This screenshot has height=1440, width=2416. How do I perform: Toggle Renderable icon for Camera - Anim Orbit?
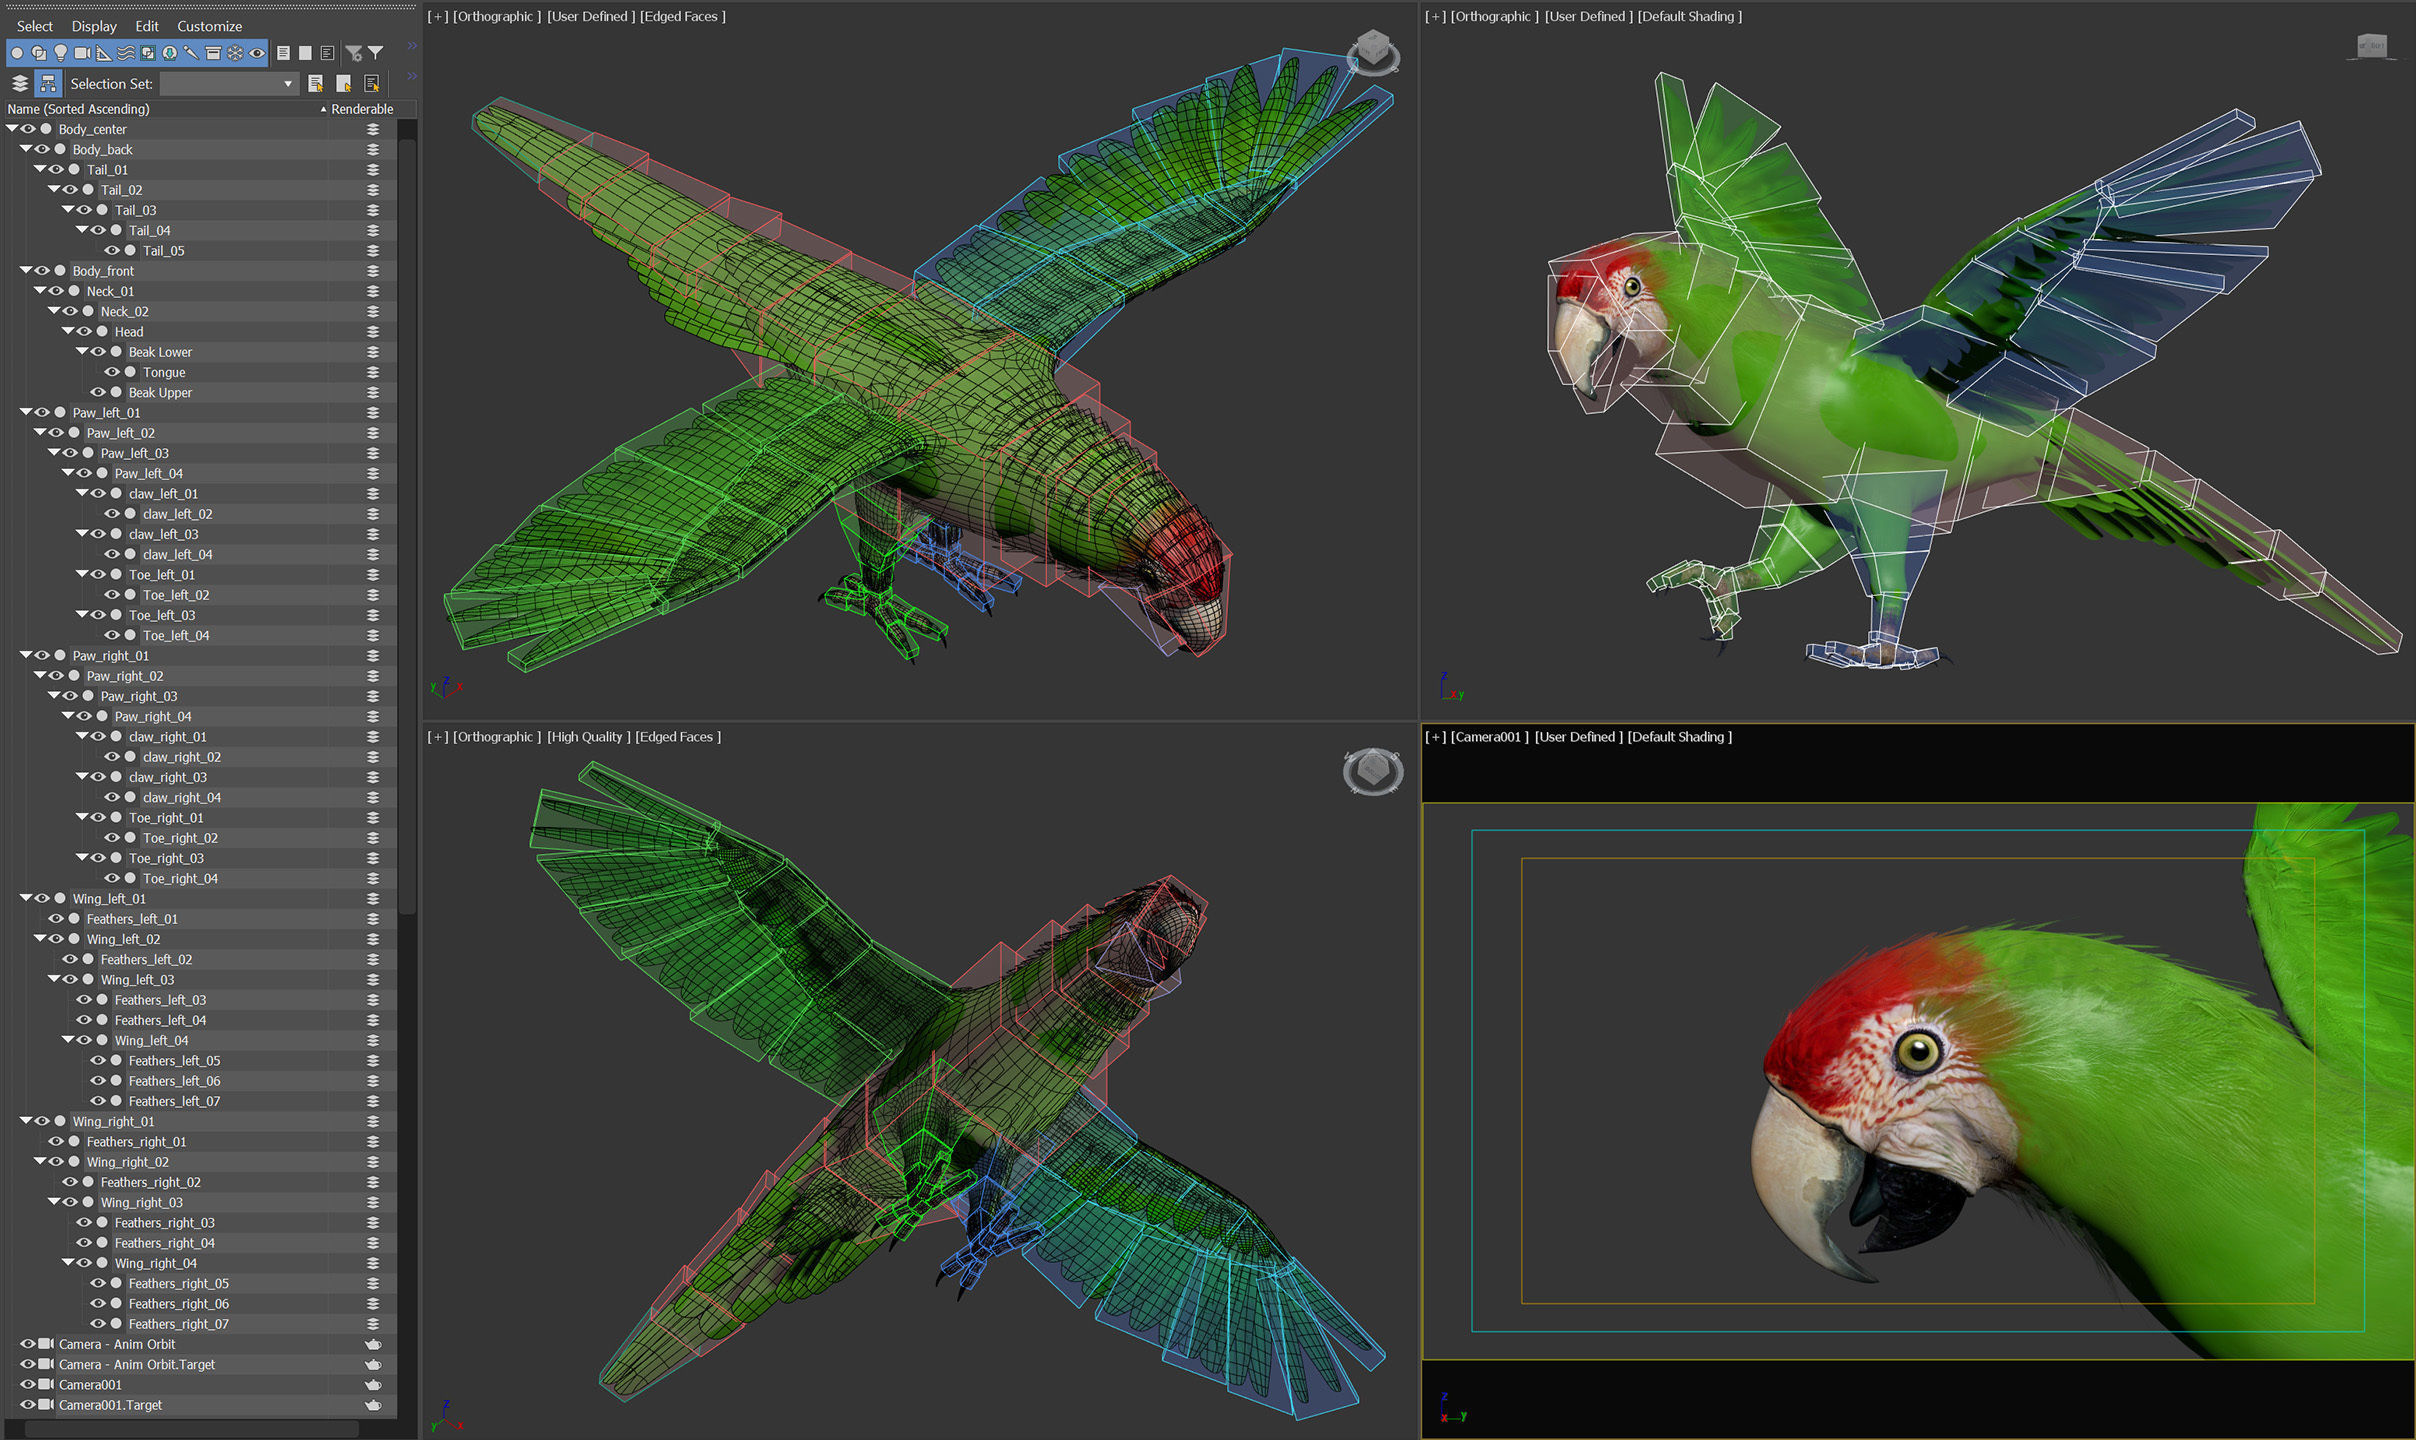coord(373,1344)
